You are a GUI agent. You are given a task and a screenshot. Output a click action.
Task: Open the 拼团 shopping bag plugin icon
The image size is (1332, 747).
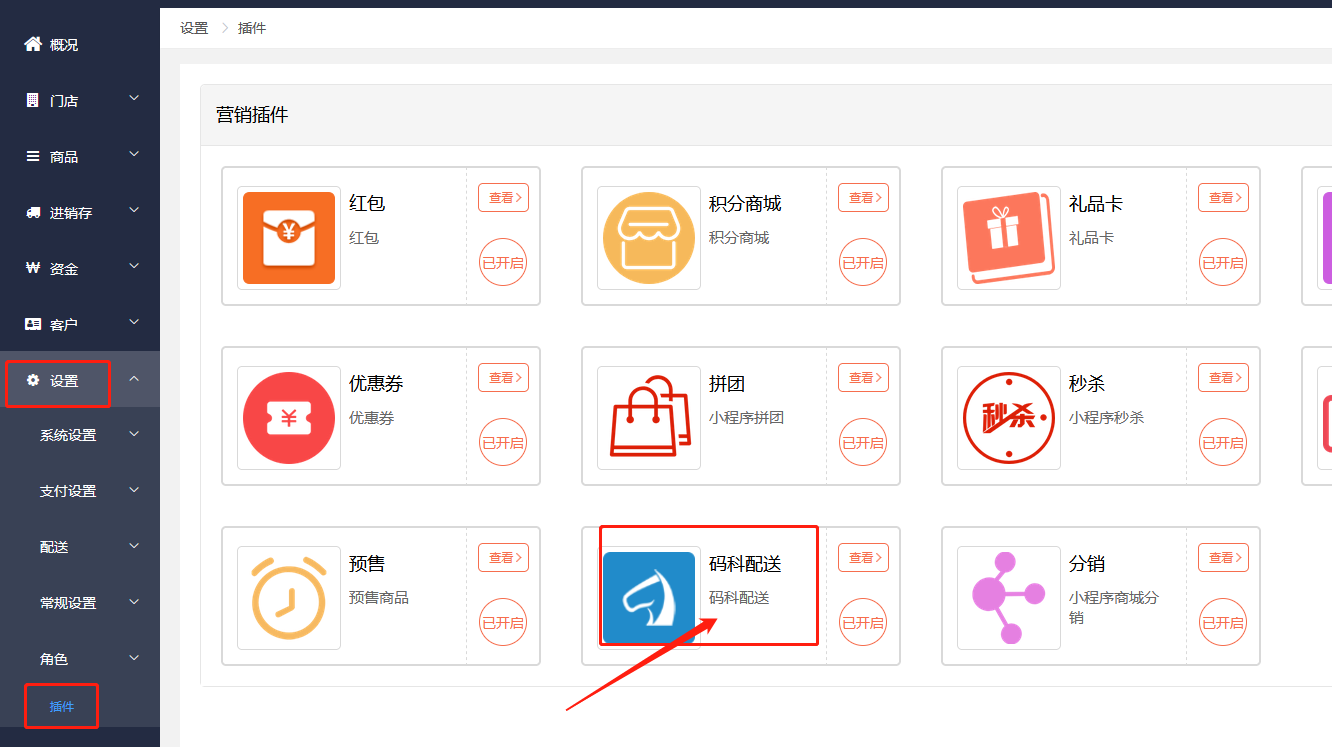(x=649, y=418)
